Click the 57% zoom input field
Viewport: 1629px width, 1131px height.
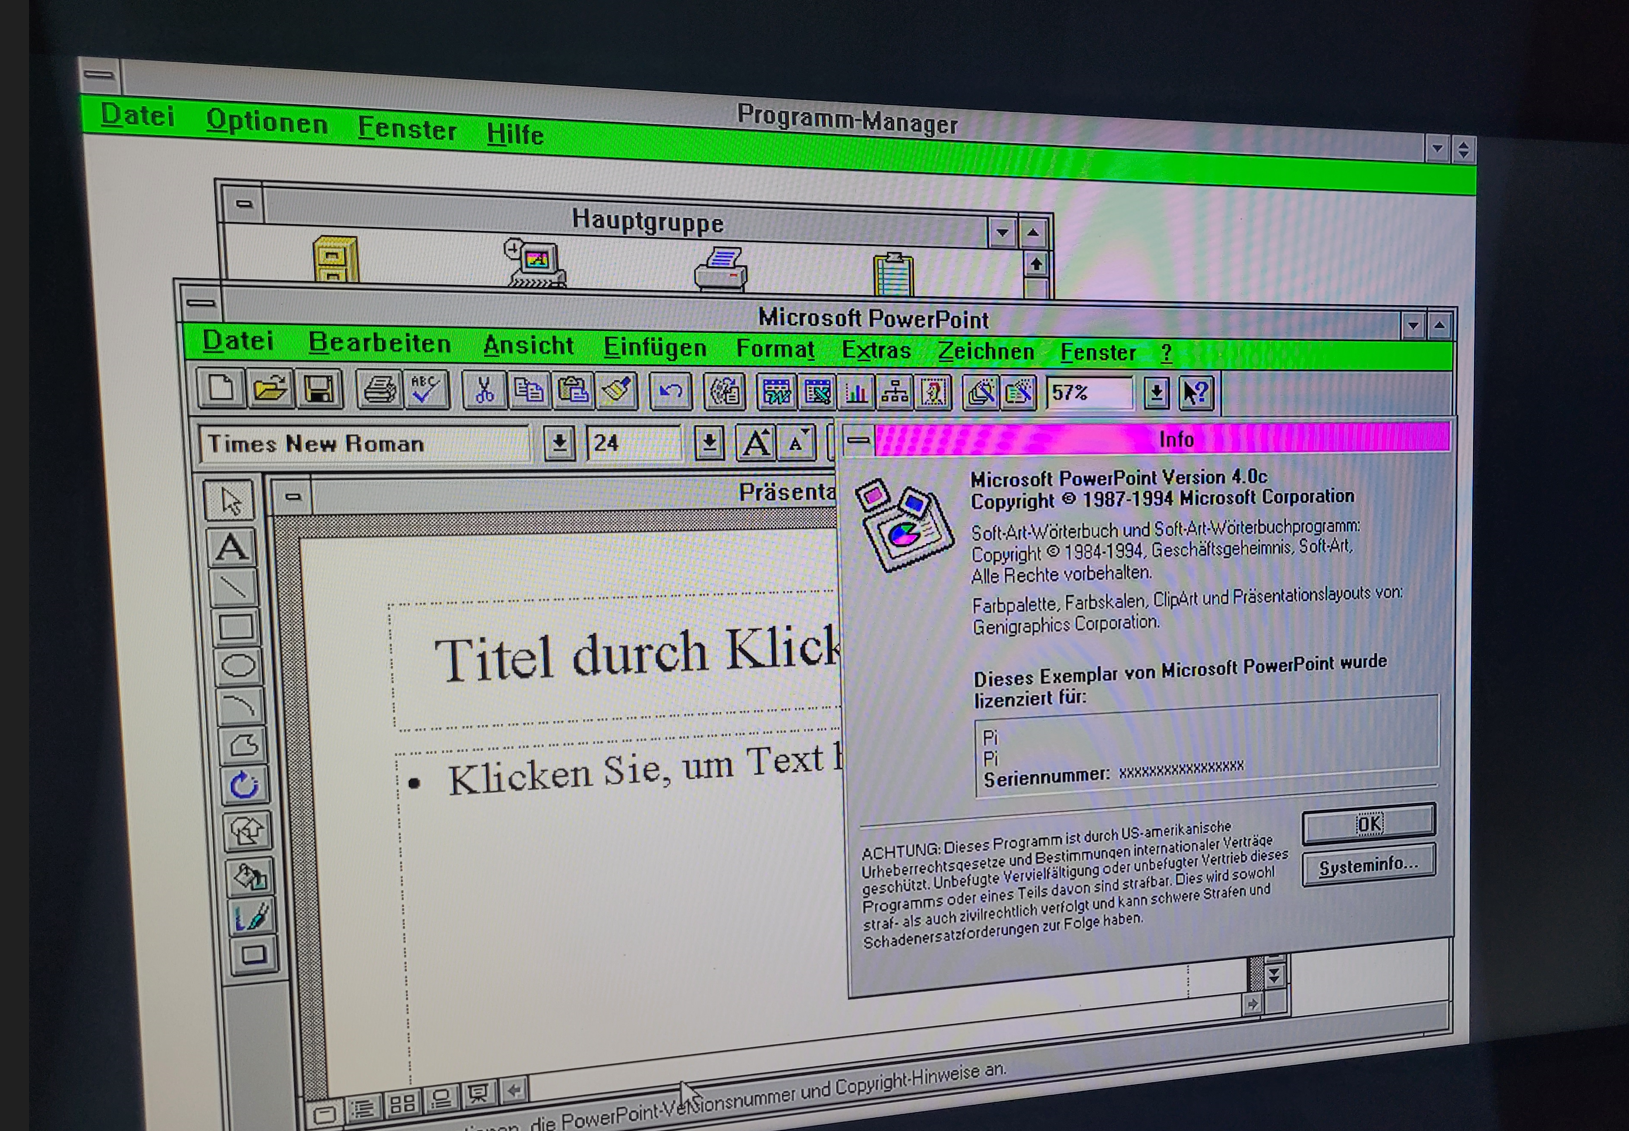[x=1089, y=393]
